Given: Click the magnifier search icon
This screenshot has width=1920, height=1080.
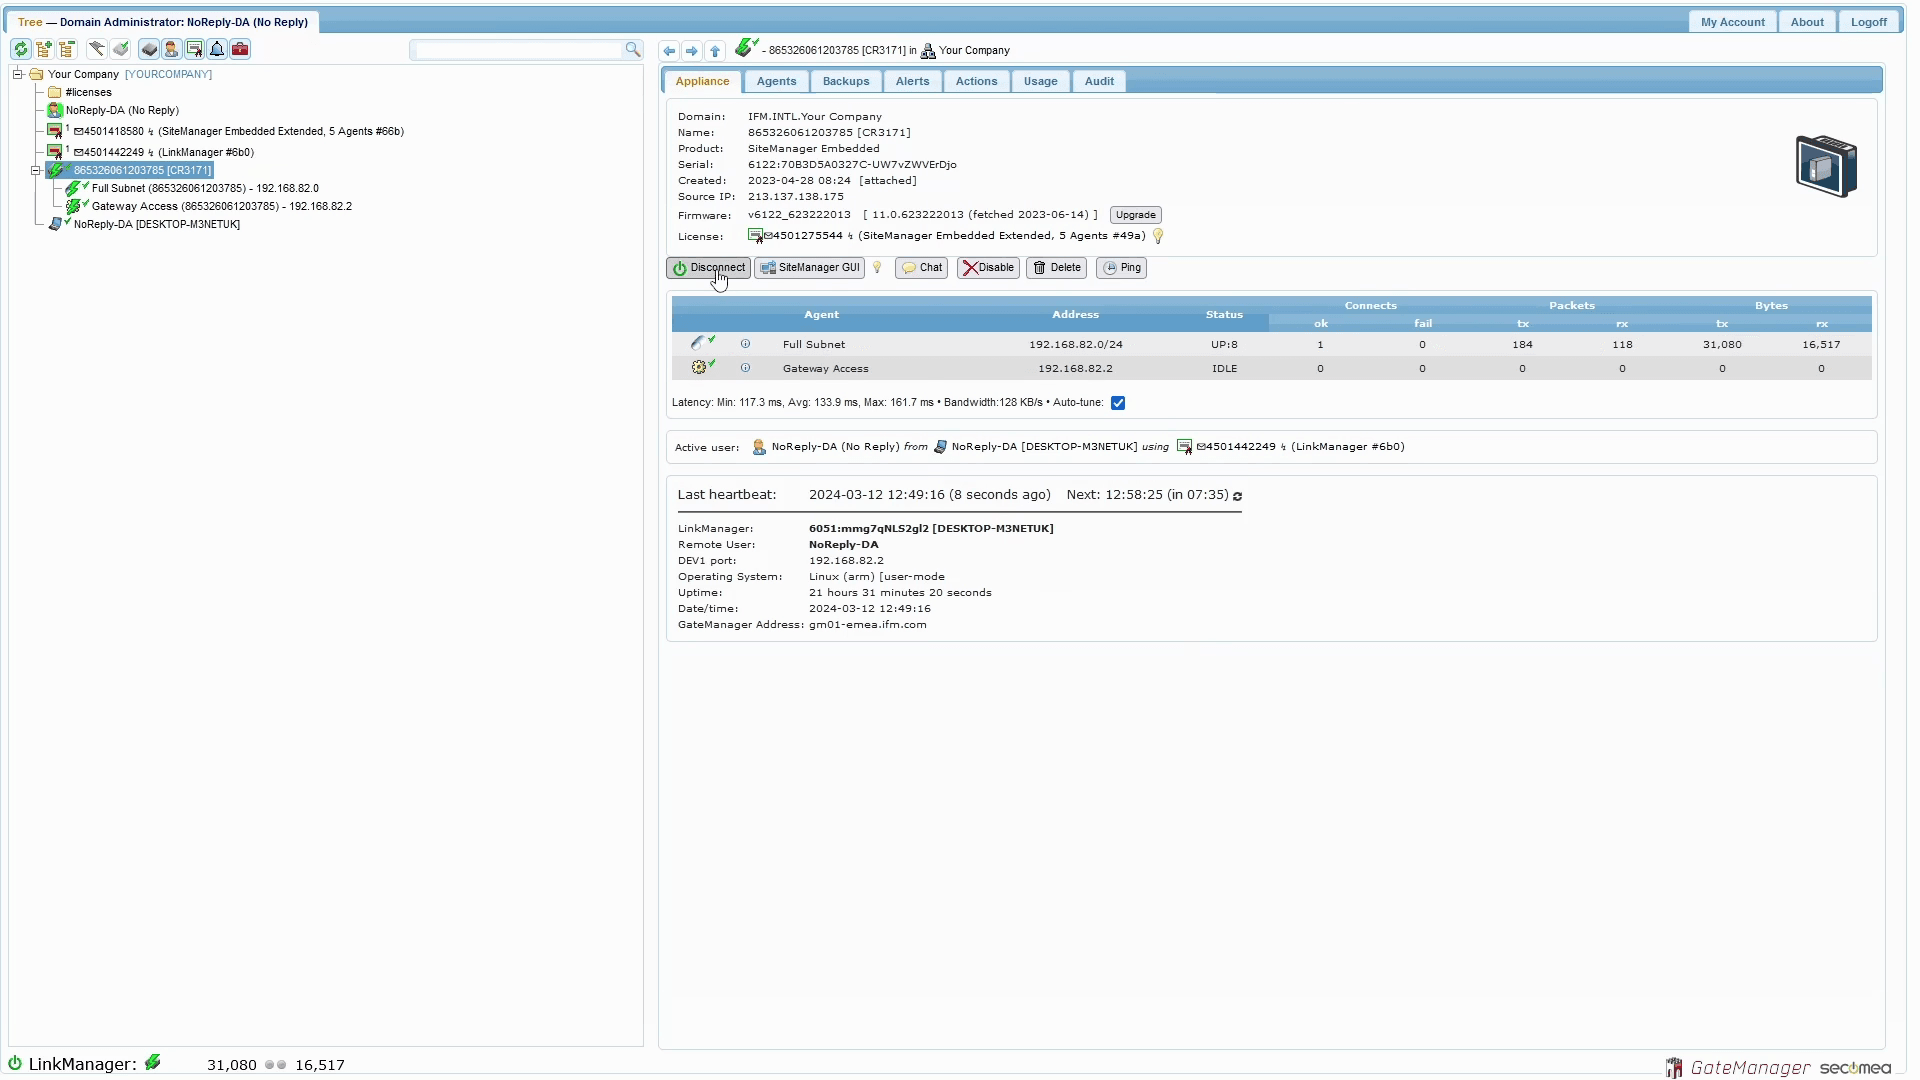Looking at the screenshot, I should tap(632, 49).
